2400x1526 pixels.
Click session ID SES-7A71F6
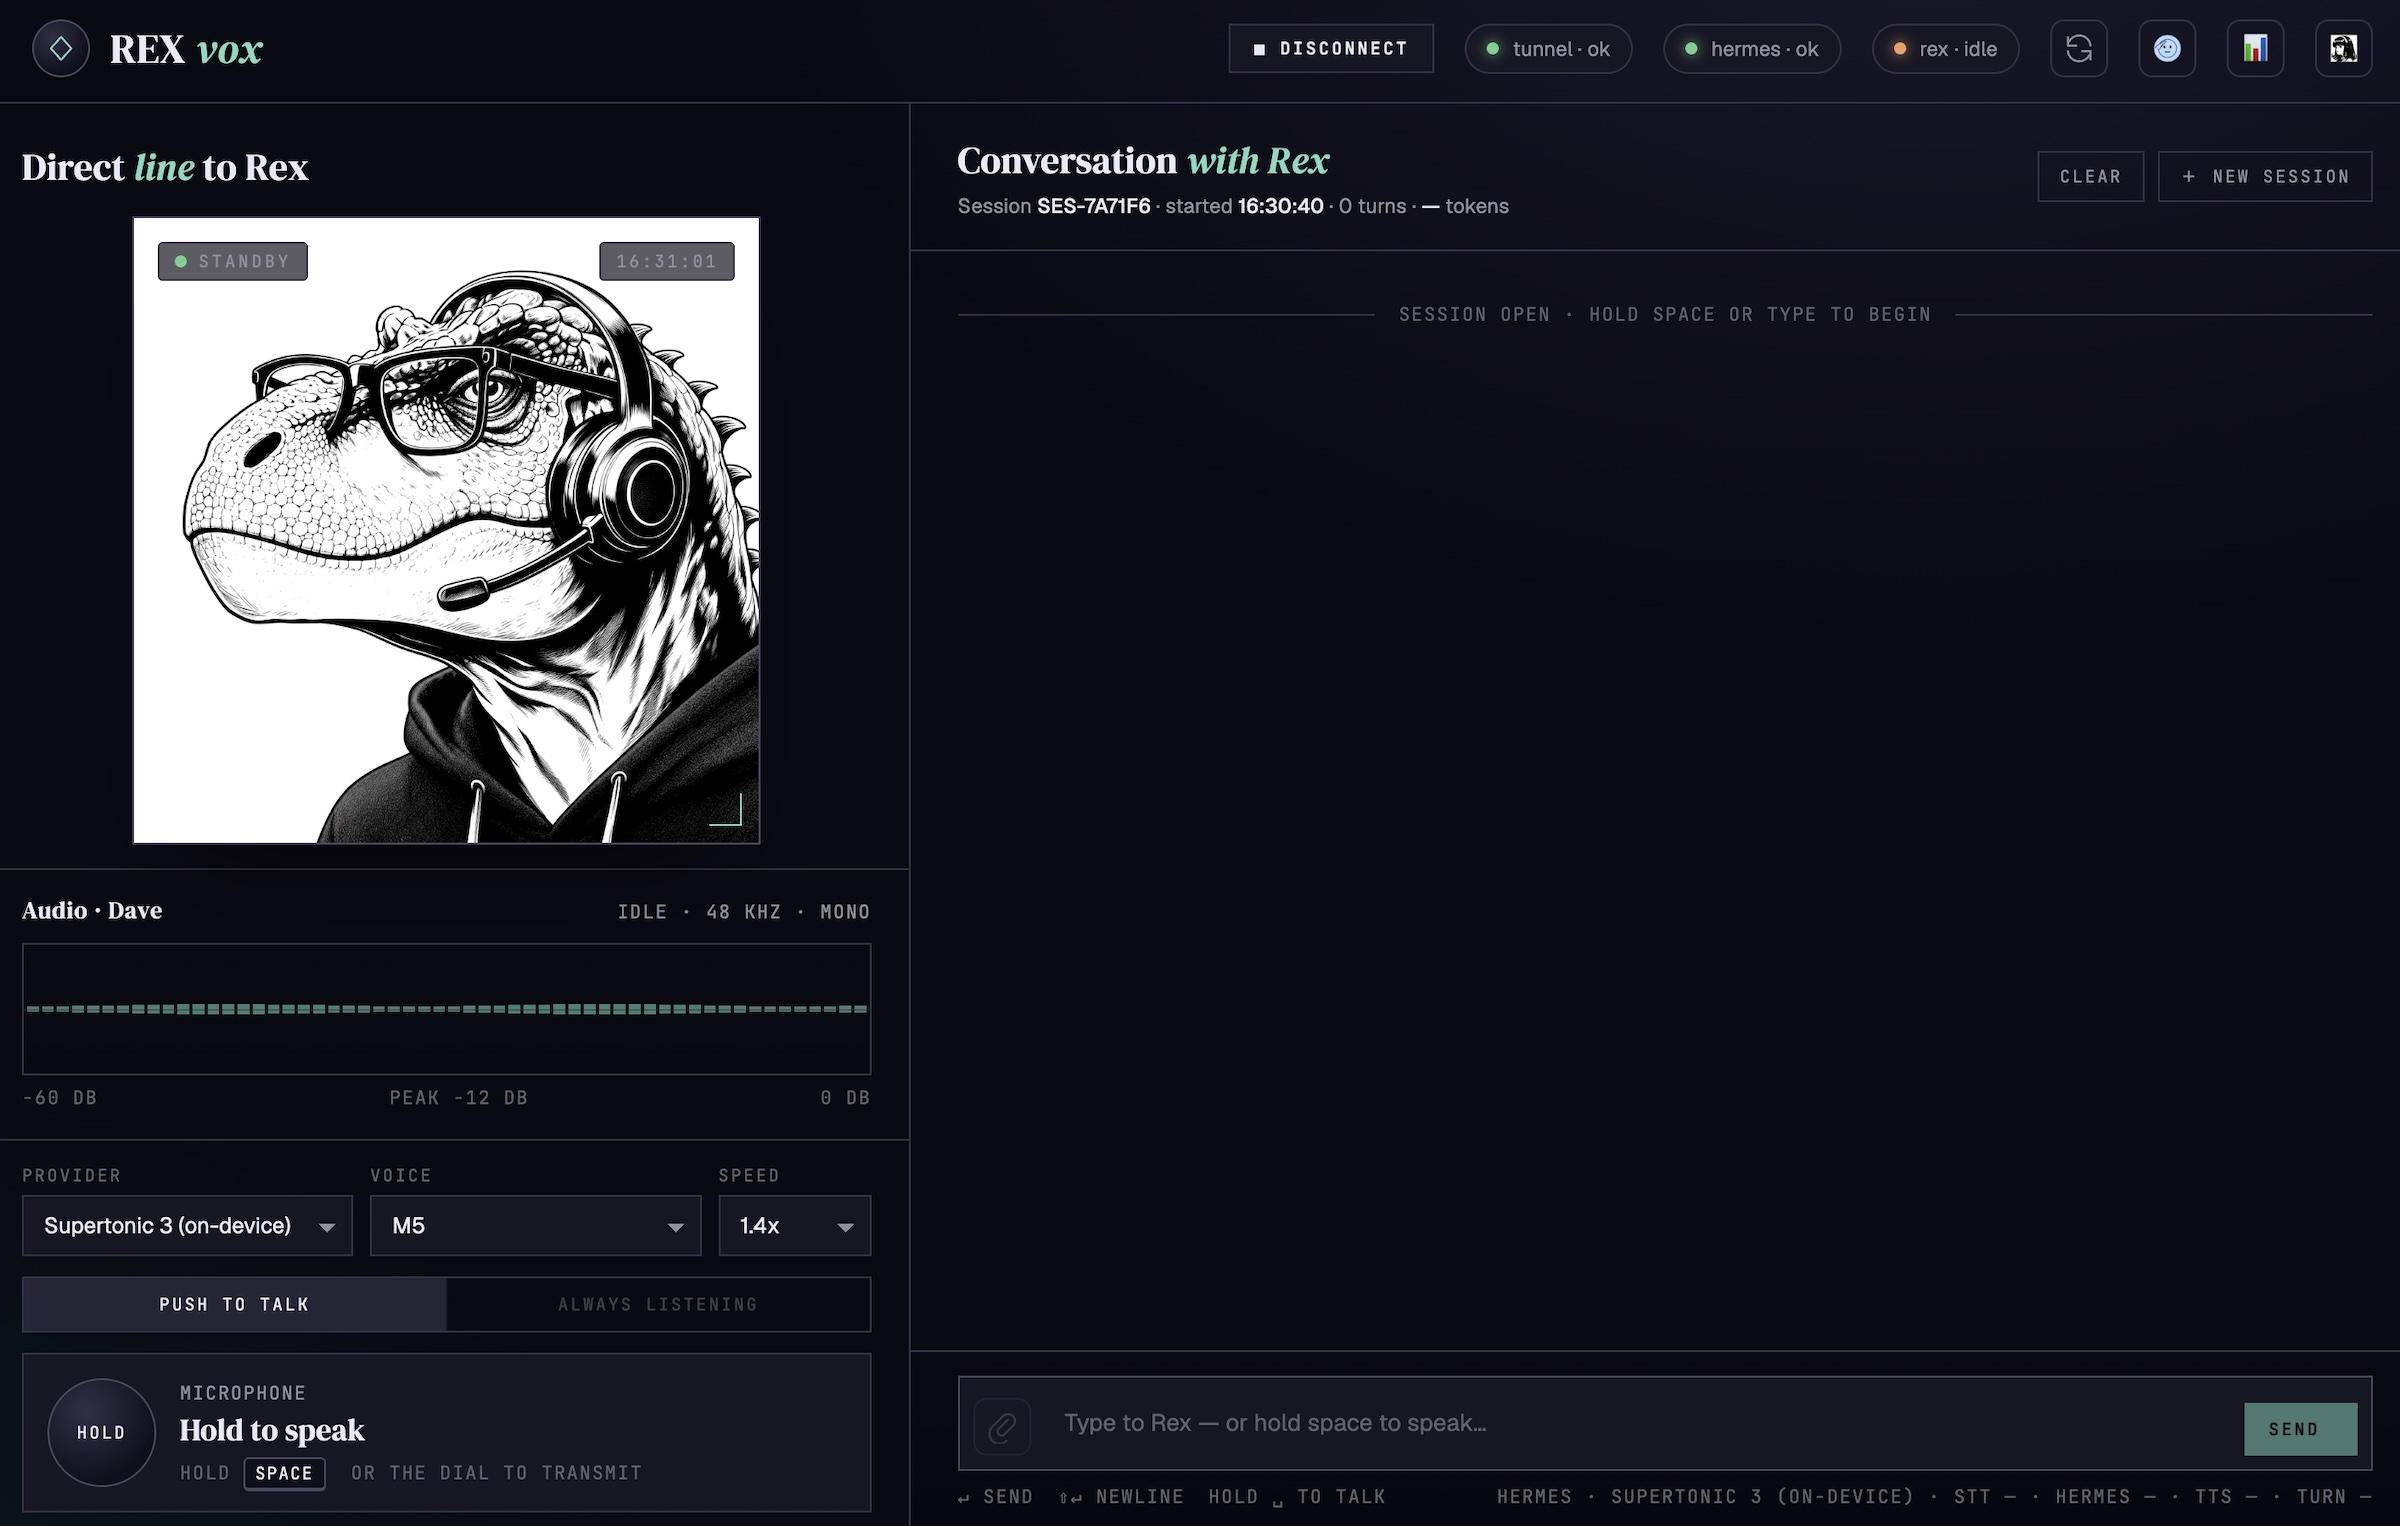[x=1093, y=206]
